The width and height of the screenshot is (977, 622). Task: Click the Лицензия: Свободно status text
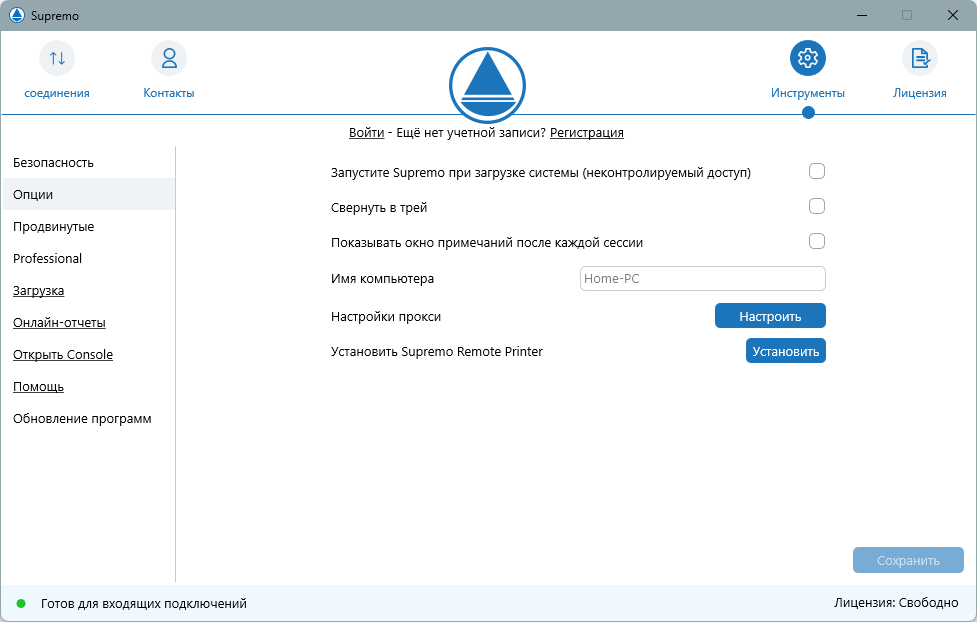pos(896,603)
